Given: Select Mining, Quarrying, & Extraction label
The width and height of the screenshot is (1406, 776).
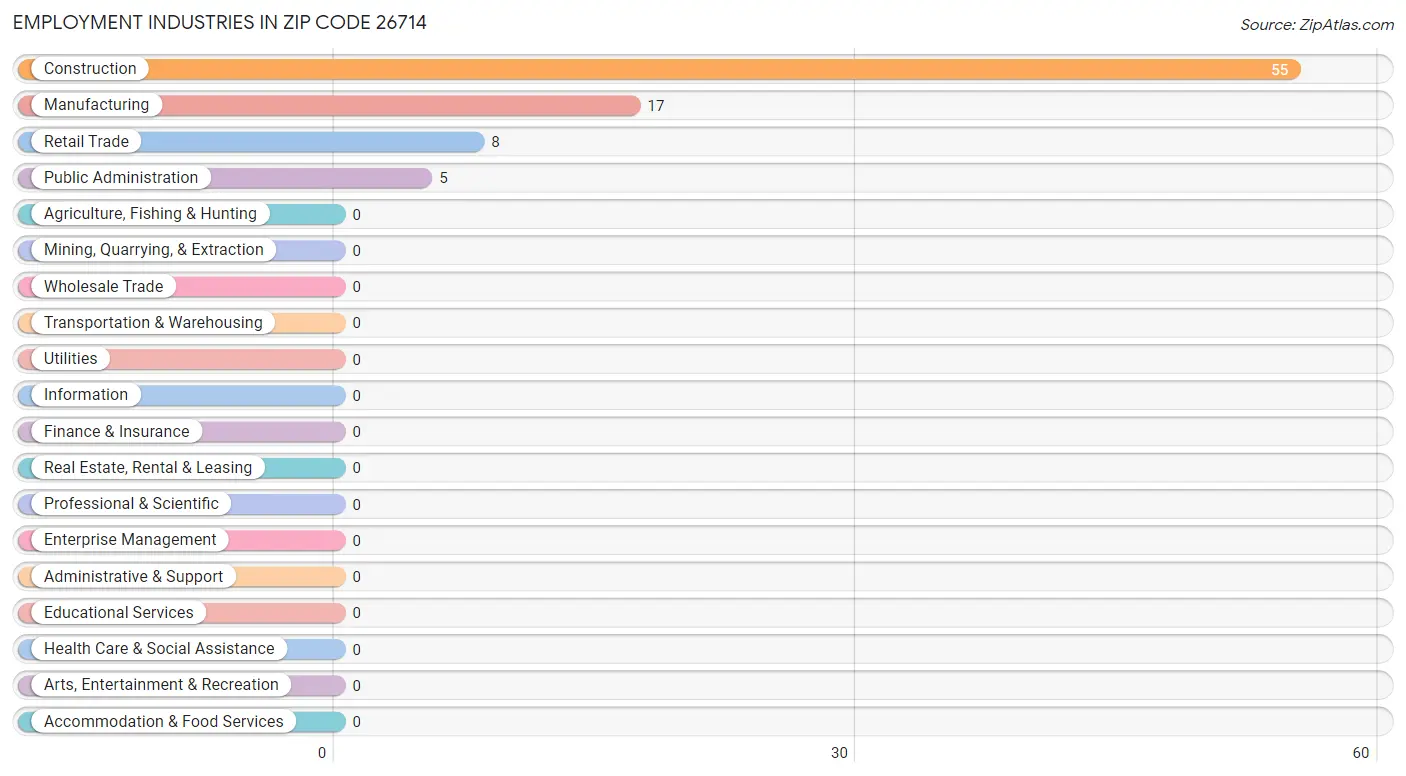Looking at the screenshot, I should coord(154,250).
